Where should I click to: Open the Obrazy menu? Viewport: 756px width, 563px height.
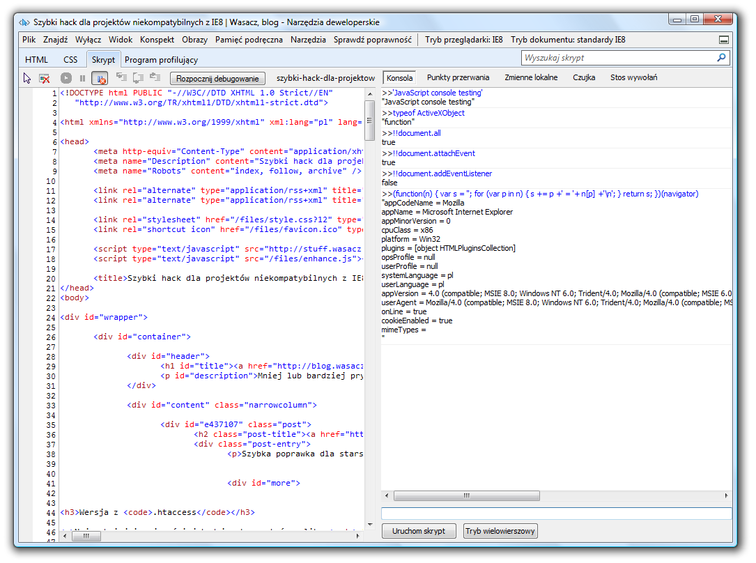194,40
